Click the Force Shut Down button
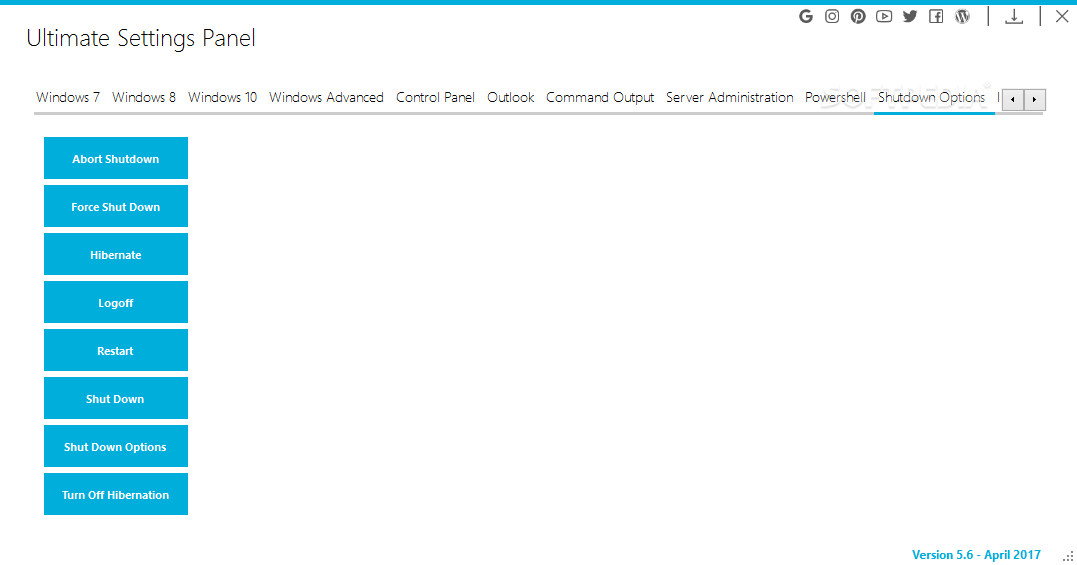The height and width of the screenshot is (565, 1077). [x=115, y=207]
